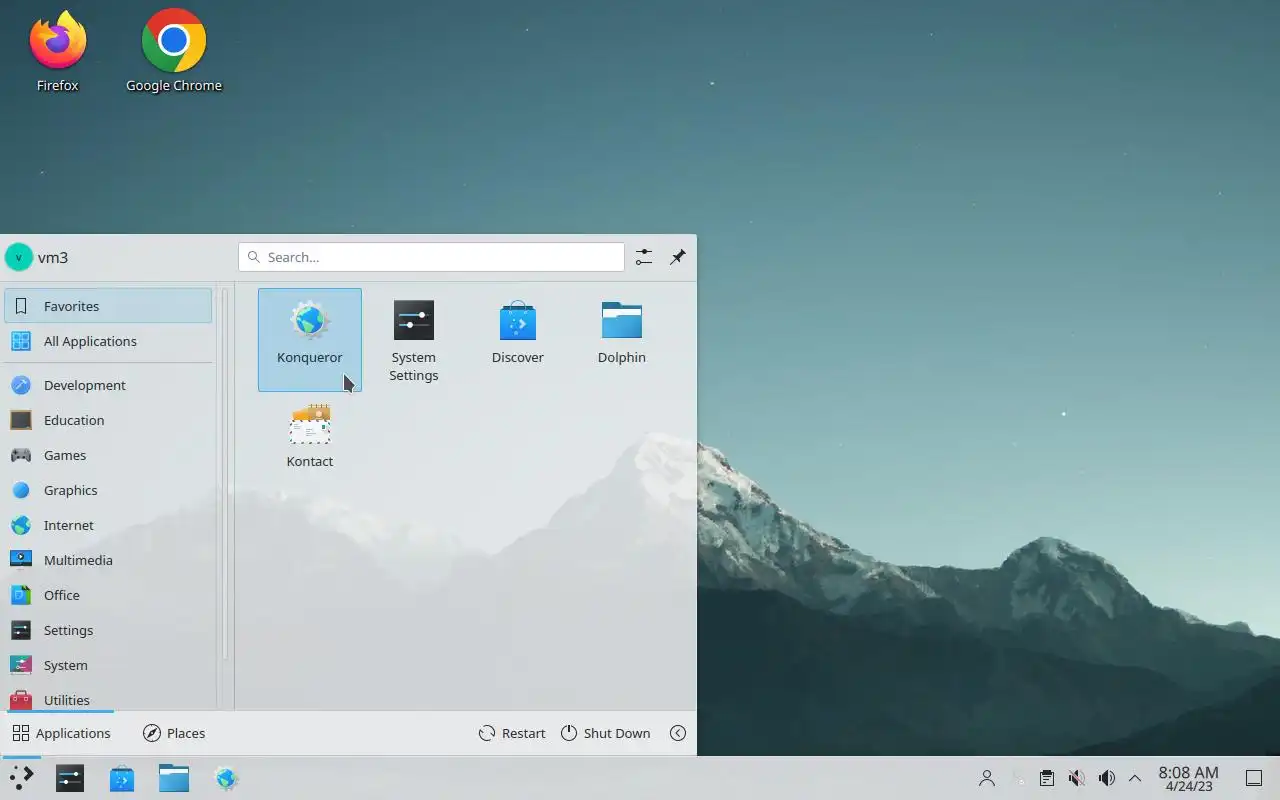Open the Education category

108,420
